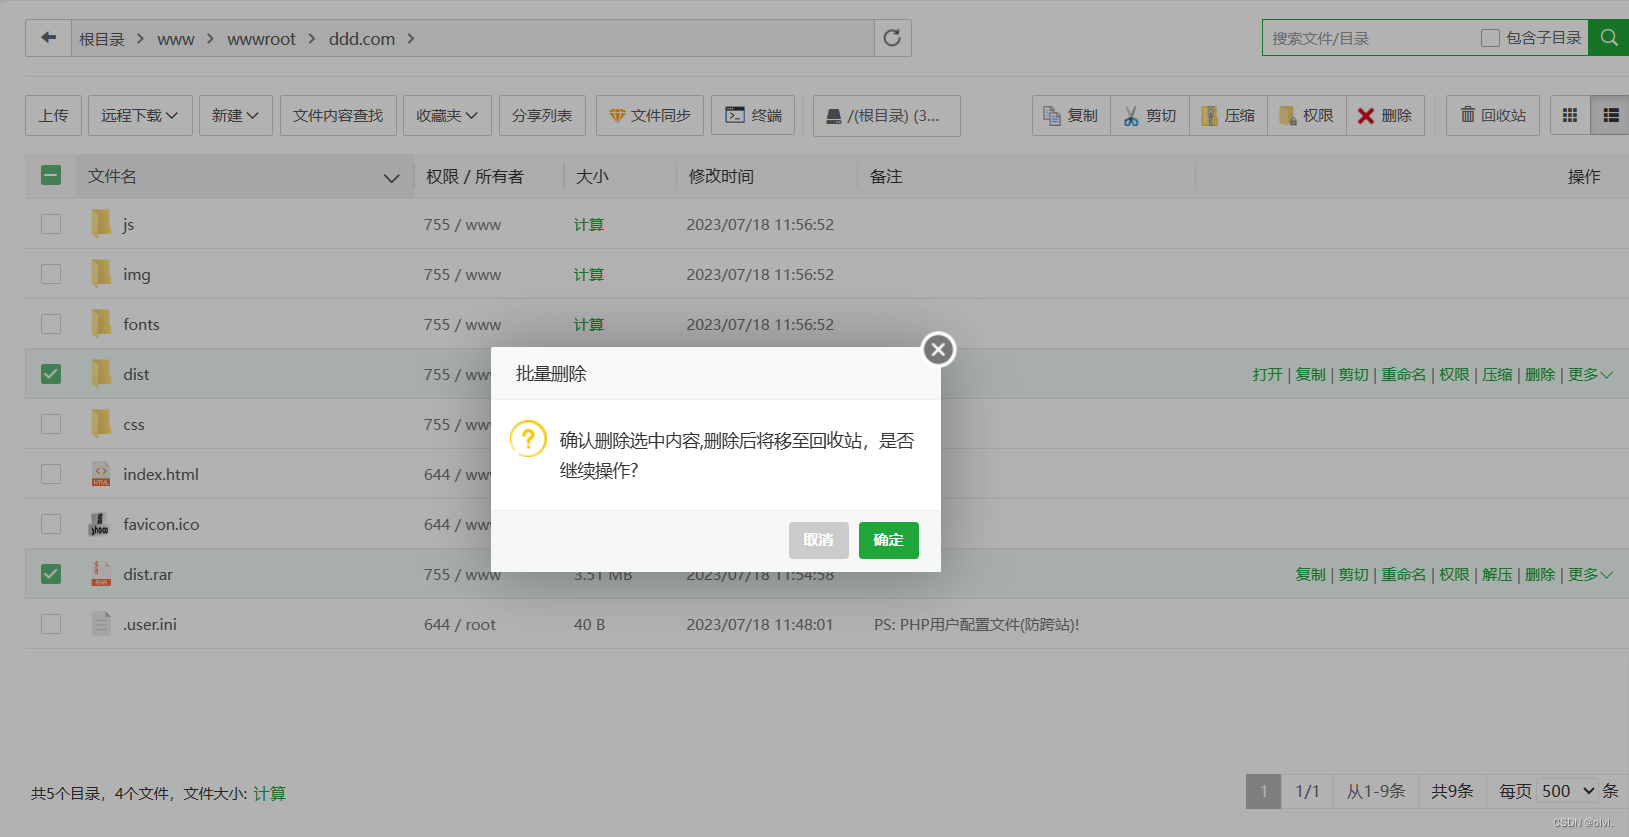This screenshot has width=1629, height=837.
Task: Open file content search (文件内容查找)
Action: pos(338,116)
